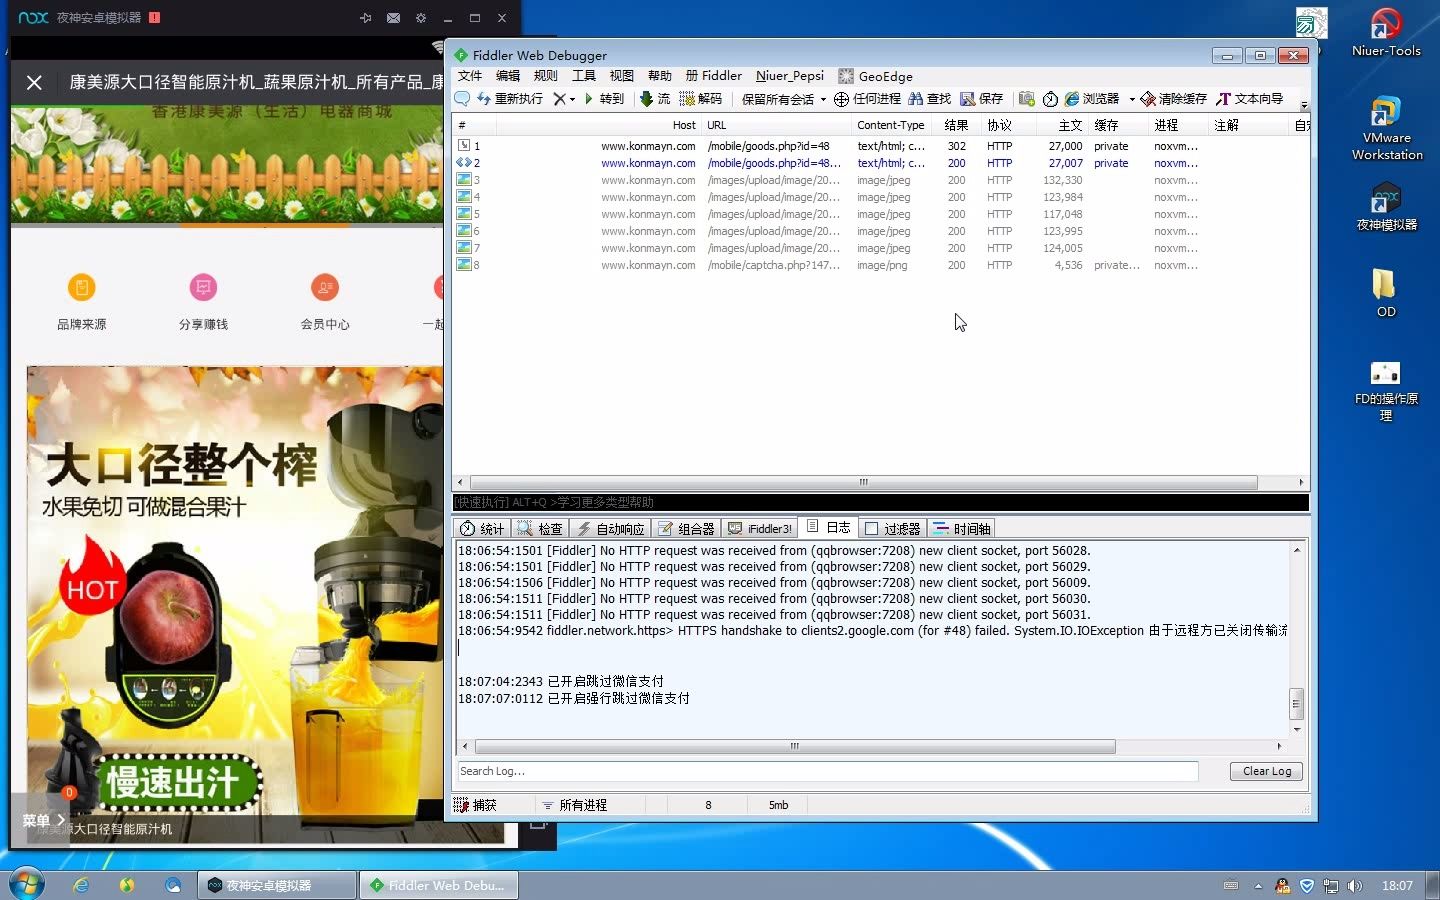Click 文本向导 (TextWizard) button
This screenshot has height=900, width=1440.
(1249, 99)
